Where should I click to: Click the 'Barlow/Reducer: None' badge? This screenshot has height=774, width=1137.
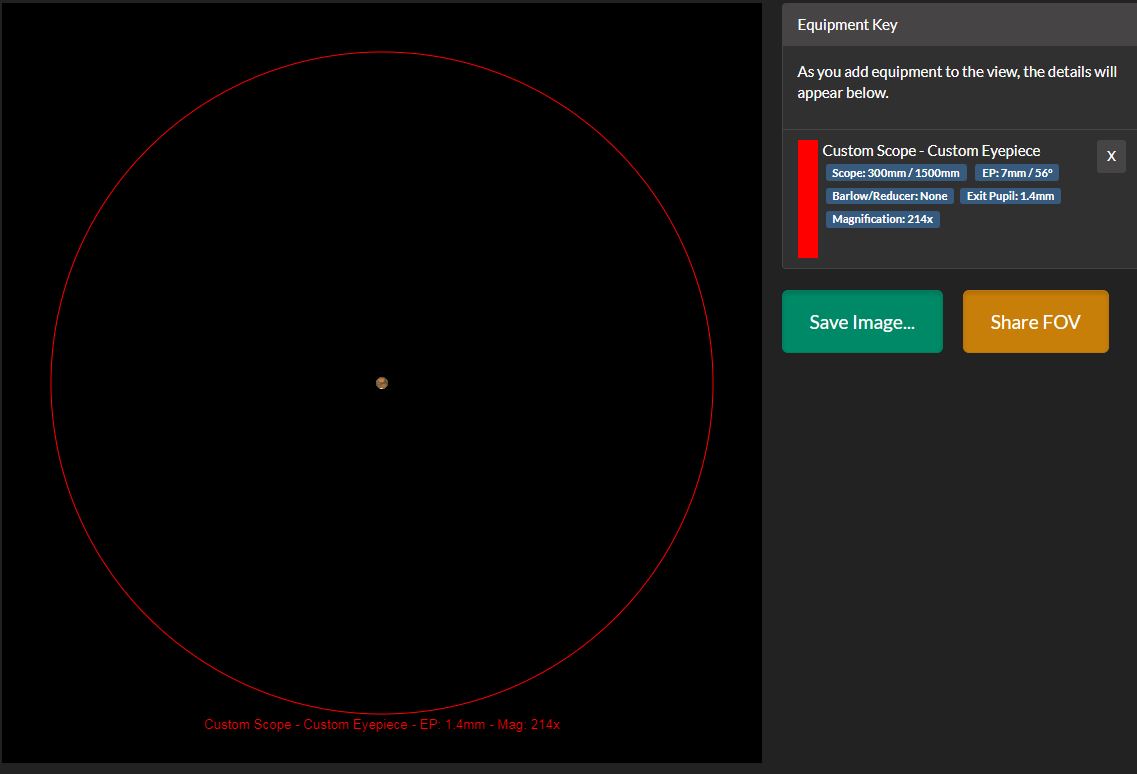tap(890, 196)
